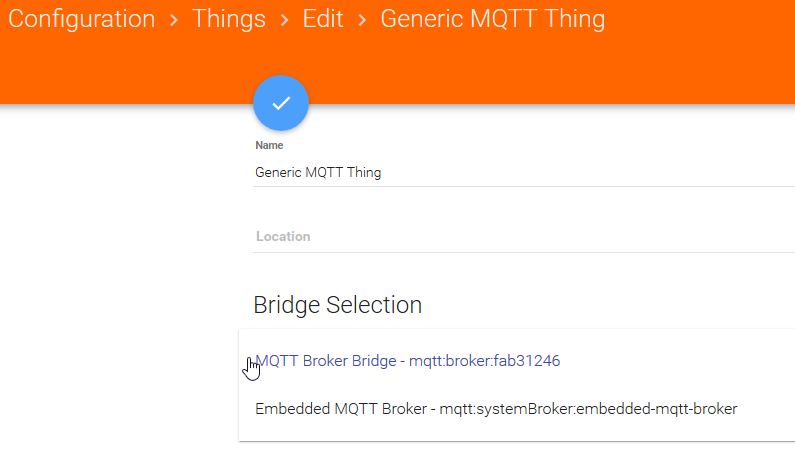
Task: Select the Edit breadcrumb item
Action: click(323, 19)
